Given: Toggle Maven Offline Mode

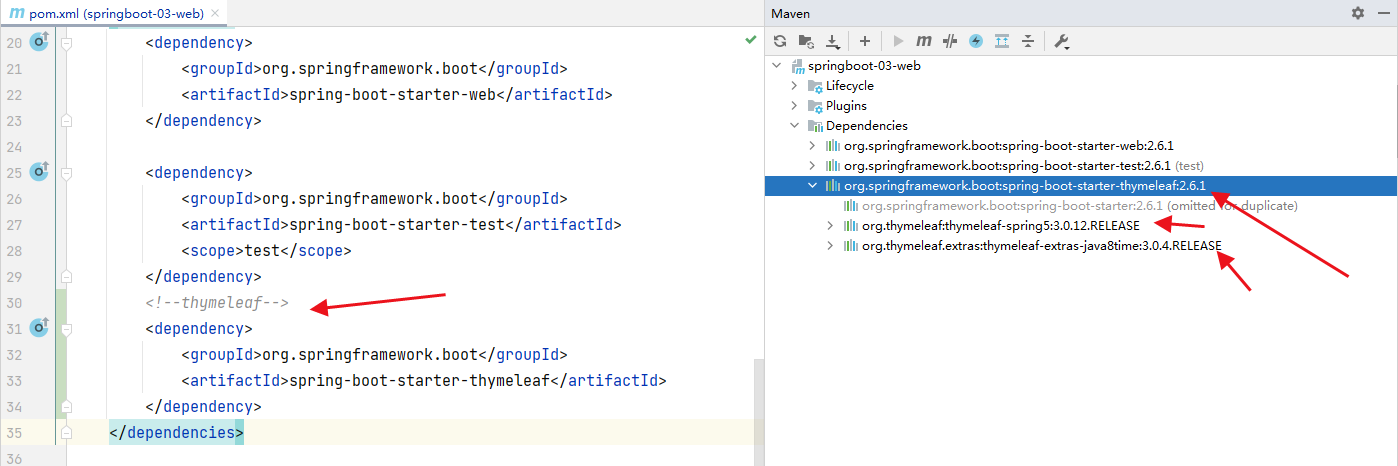Looking at the screenshot, I should 950,41.
